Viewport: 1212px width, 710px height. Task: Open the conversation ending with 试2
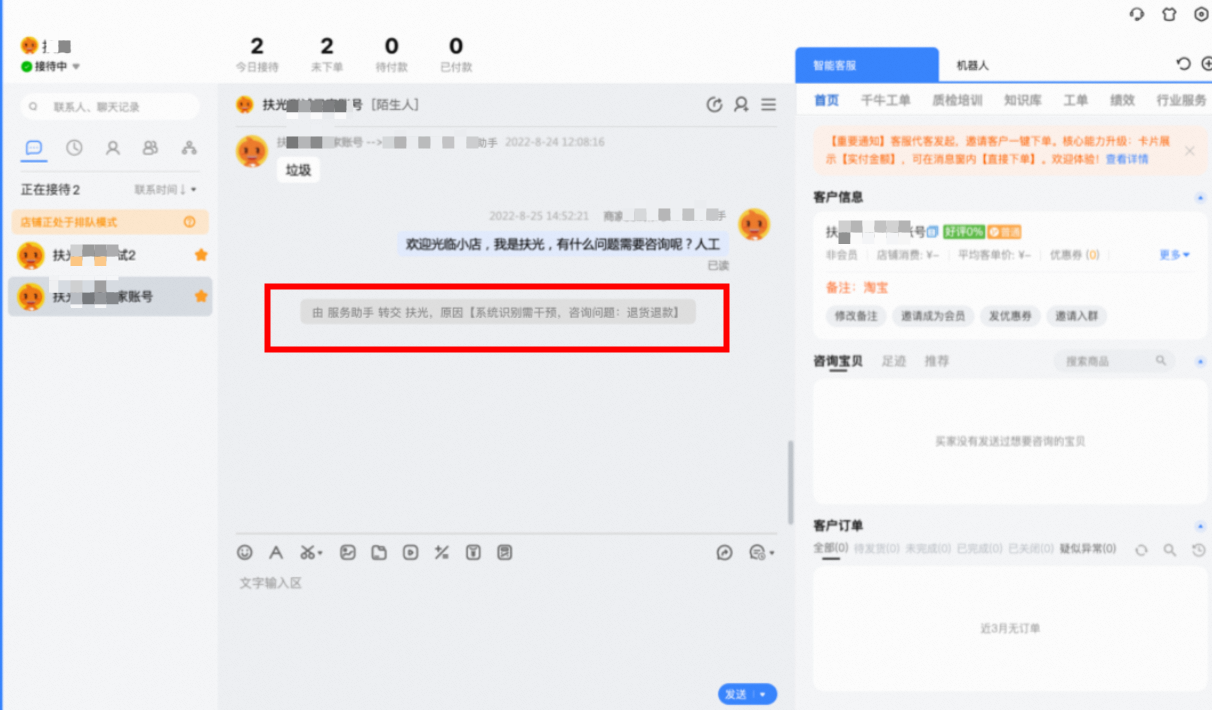coord(110,255)
